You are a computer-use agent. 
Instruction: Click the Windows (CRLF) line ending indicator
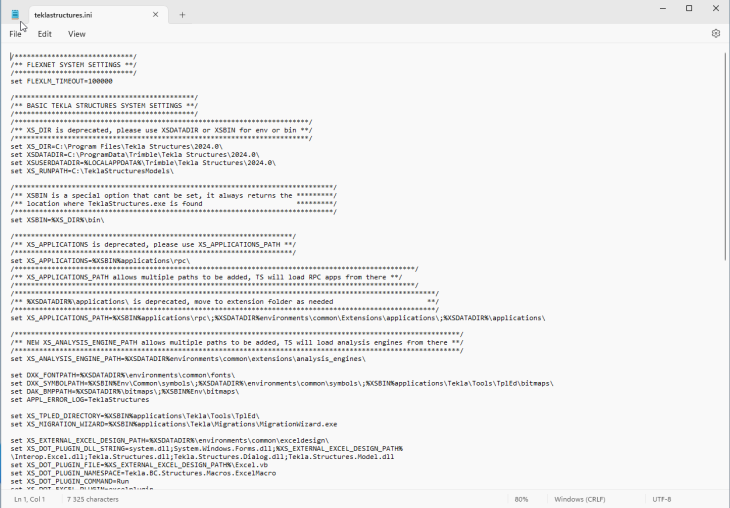click(x=580, y=499)
